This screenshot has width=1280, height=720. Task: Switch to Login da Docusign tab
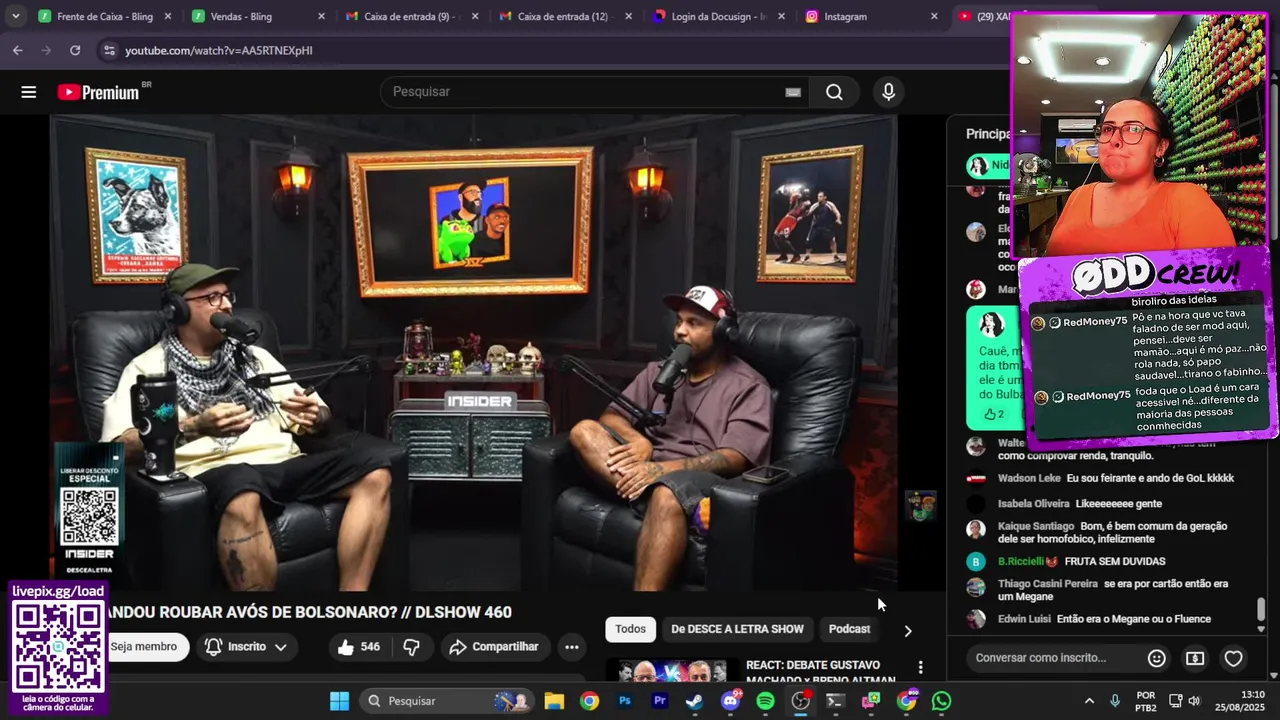click(718, 16)
